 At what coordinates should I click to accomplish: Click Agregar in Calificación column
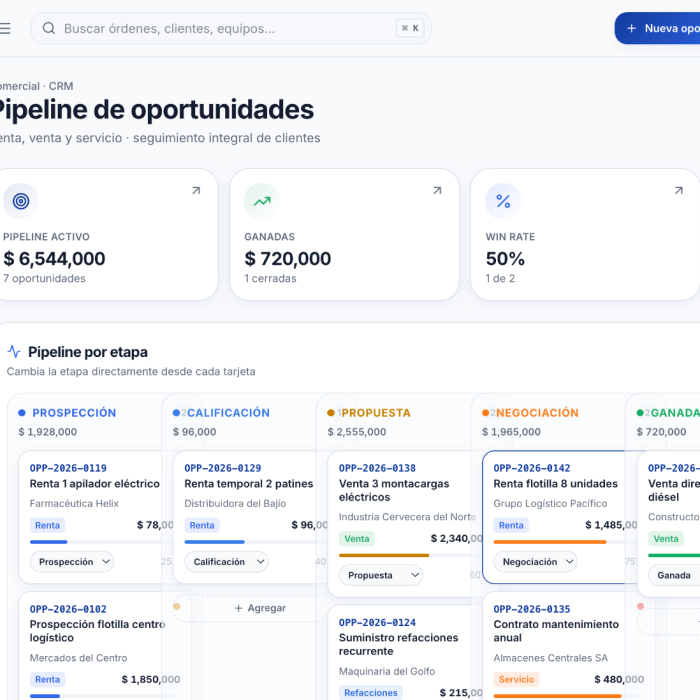pos(260,608)
